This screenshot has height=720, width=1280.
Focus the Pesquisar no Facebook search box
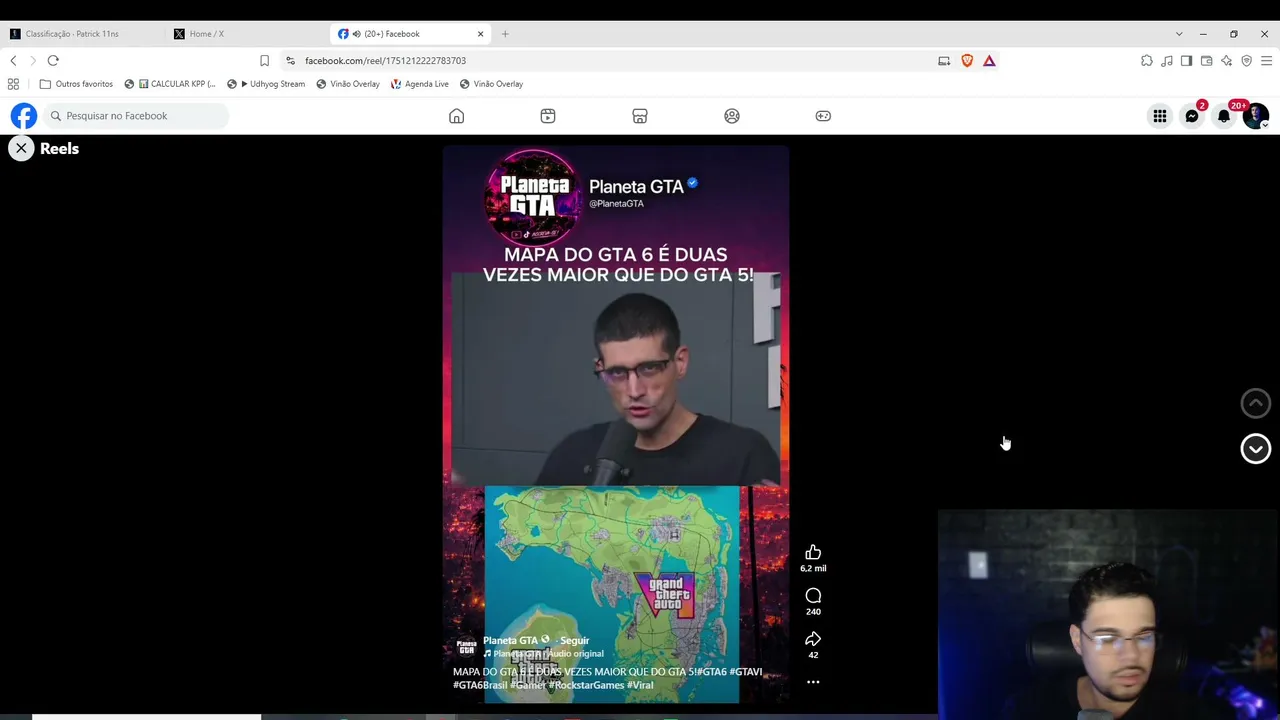(x=136, y=116)
